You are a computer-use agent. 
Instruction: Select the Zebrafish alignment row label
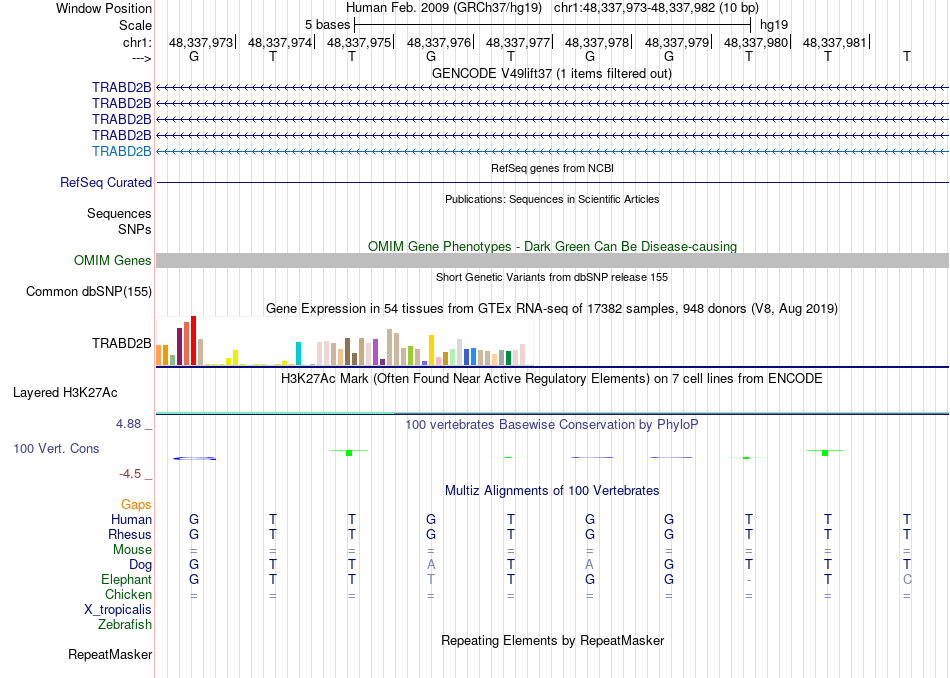click(x=125, y=624)
